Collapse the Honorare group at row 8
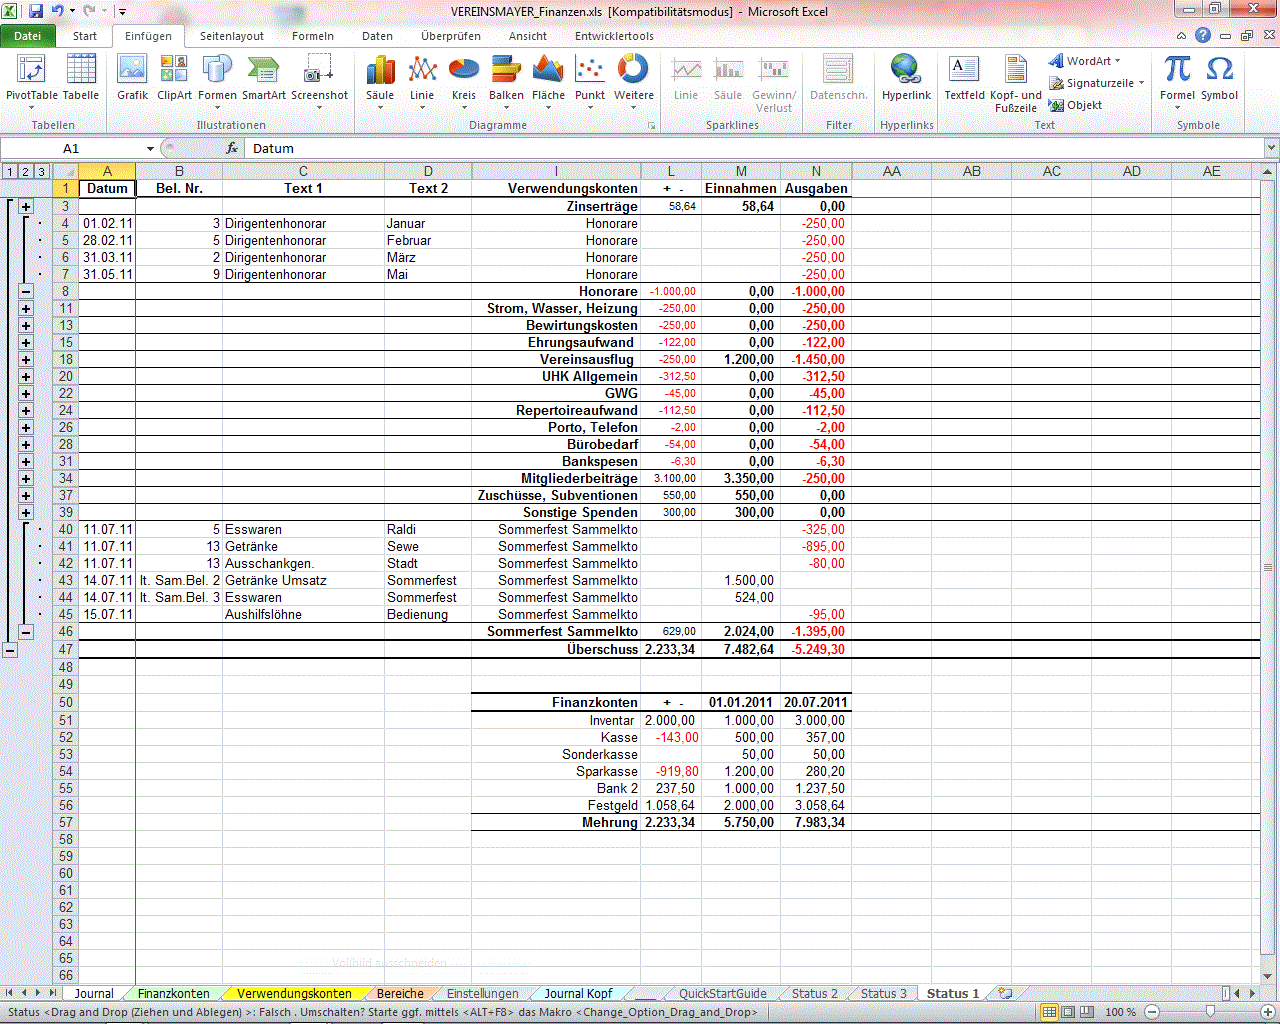Screen dimensions: 1280x1024 click(26, 292)
